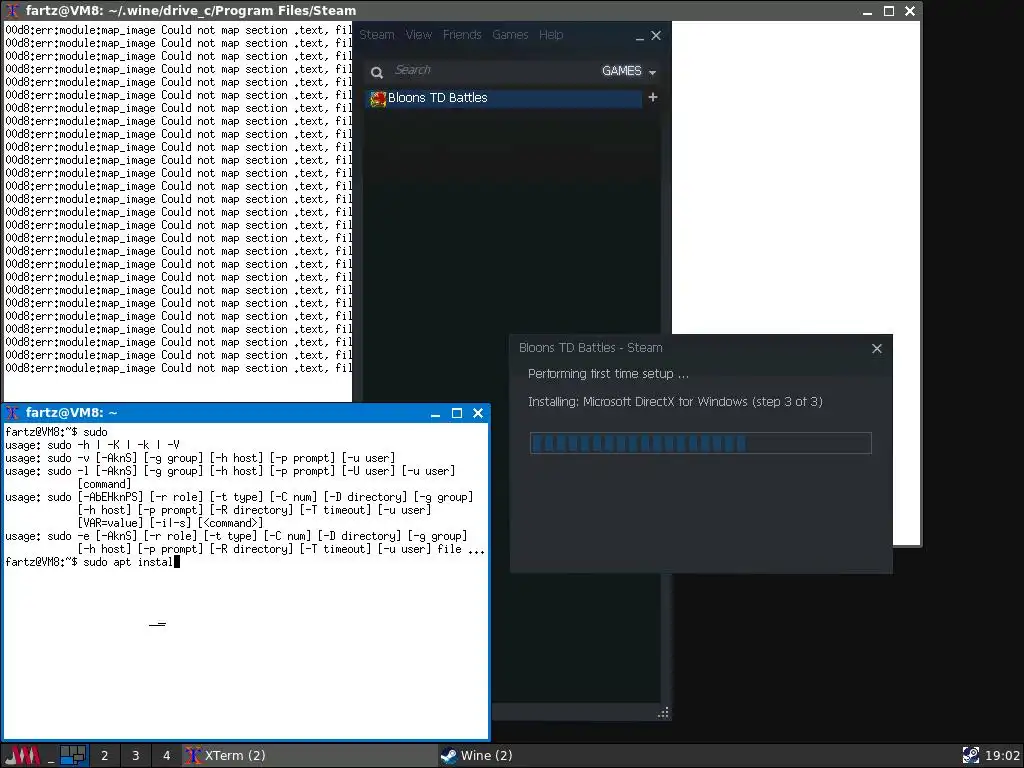This screenshot has width=1024, height=768.
Task: Click the XTerm (2) taskbar entry
Action: (x=310, y=756)
